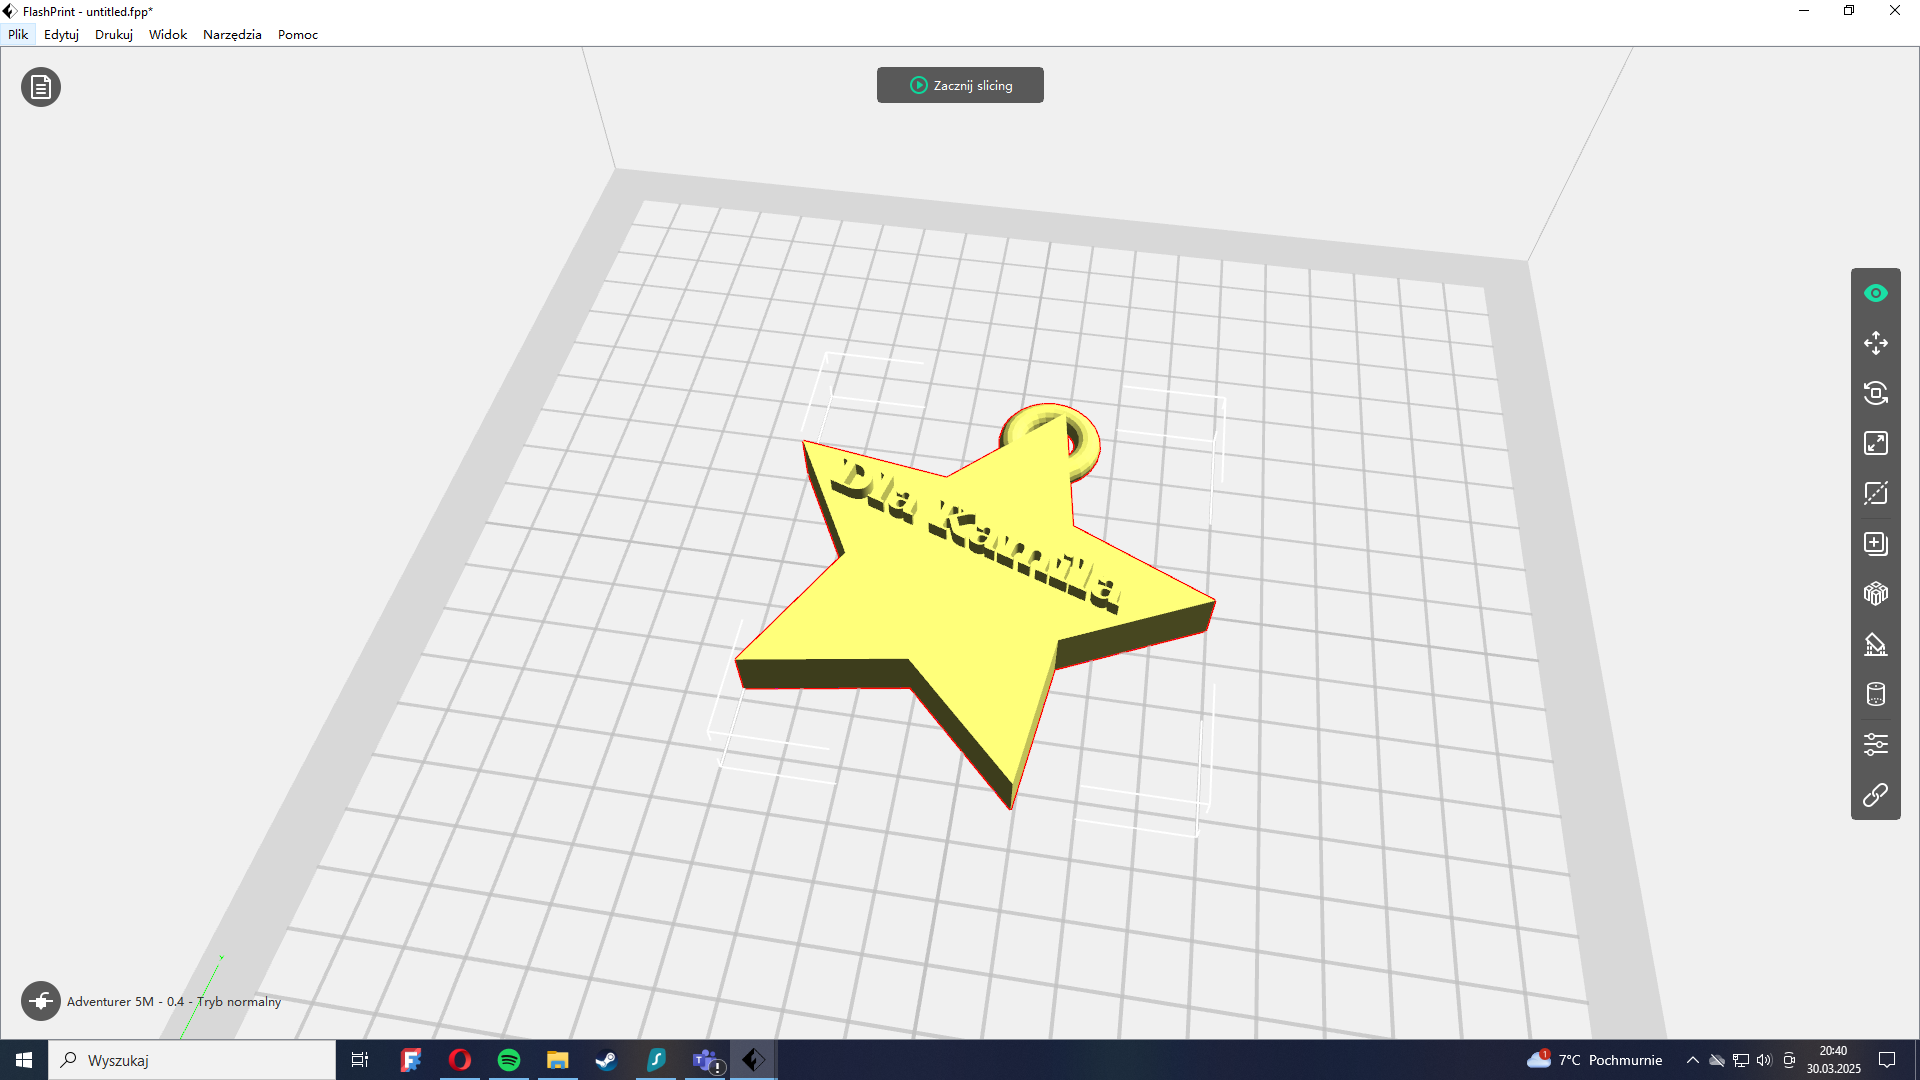
Task: Click the printer selection round icon
Action: 41,1000
